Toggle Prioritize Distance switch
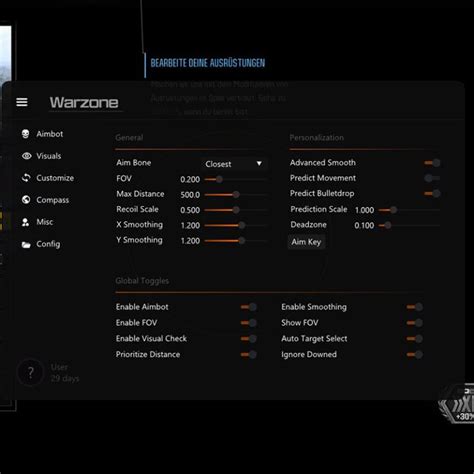Image resolution: width=474 pixels, height=474 pixels. pos(249,354)
